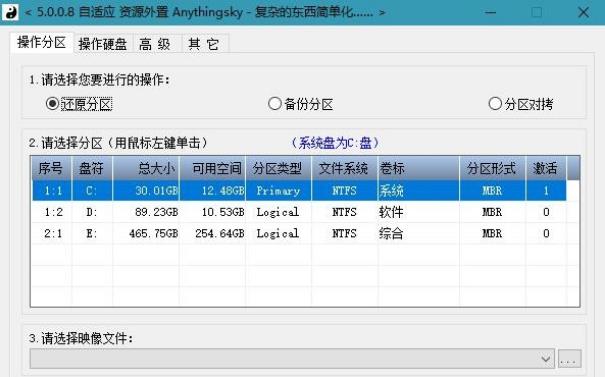The width and height of the screenshot is (605, 377).
Task: Click the image file path combo box
Action: (x=292, y=359)
